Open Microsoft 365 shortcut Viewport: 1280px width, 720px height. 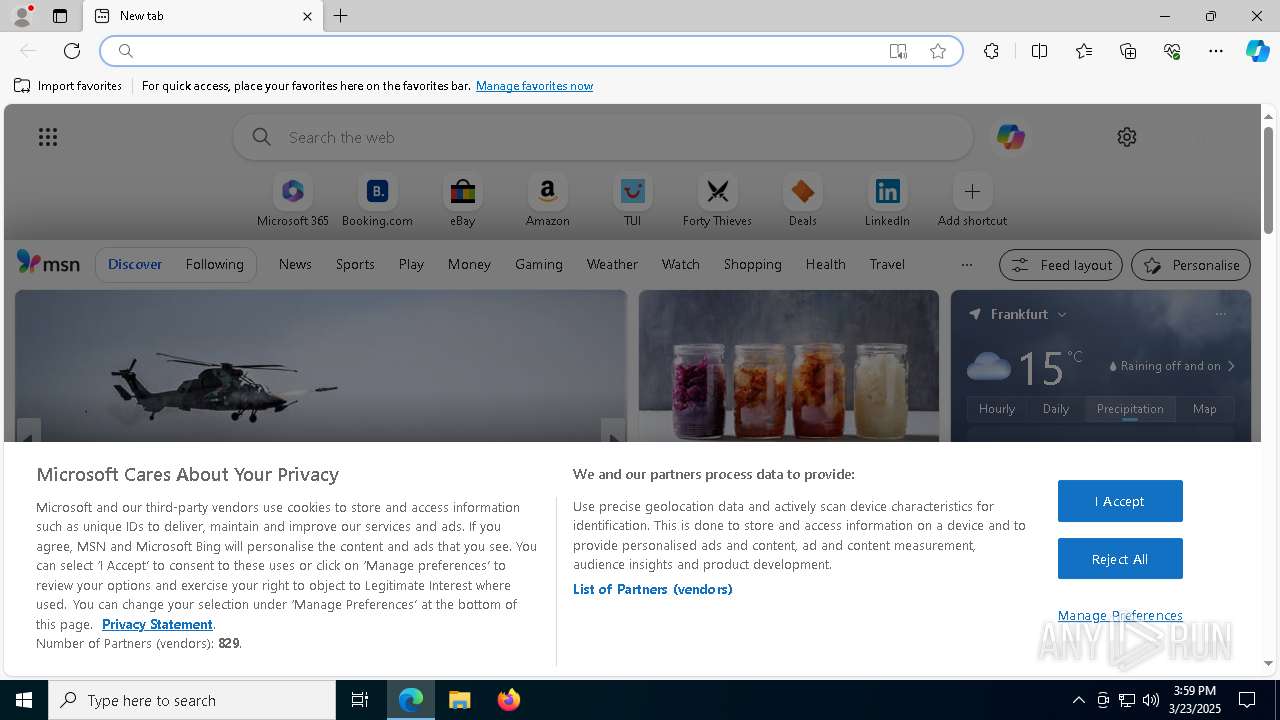pyautogui.click(x=293, y=200)
